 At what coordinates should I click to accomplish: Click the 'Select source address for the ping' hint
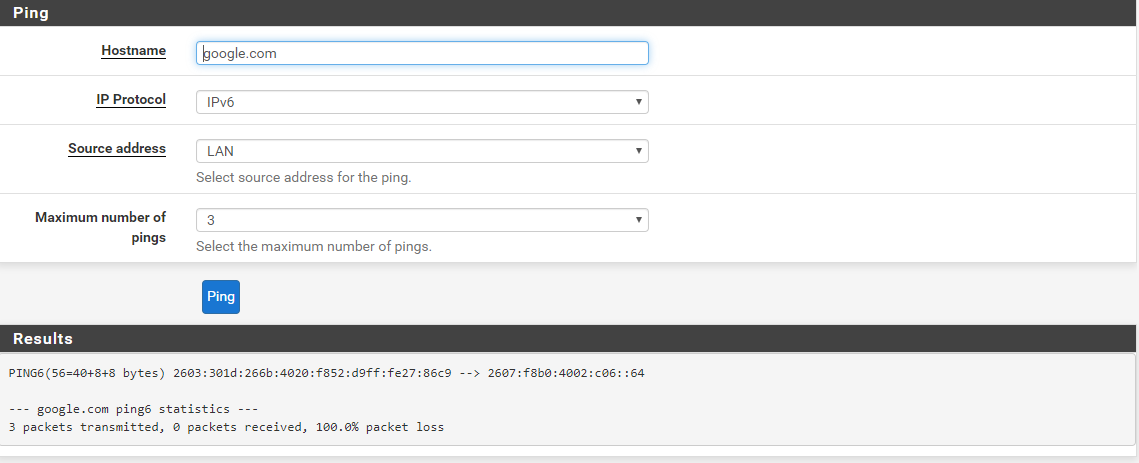pos(304,178)
